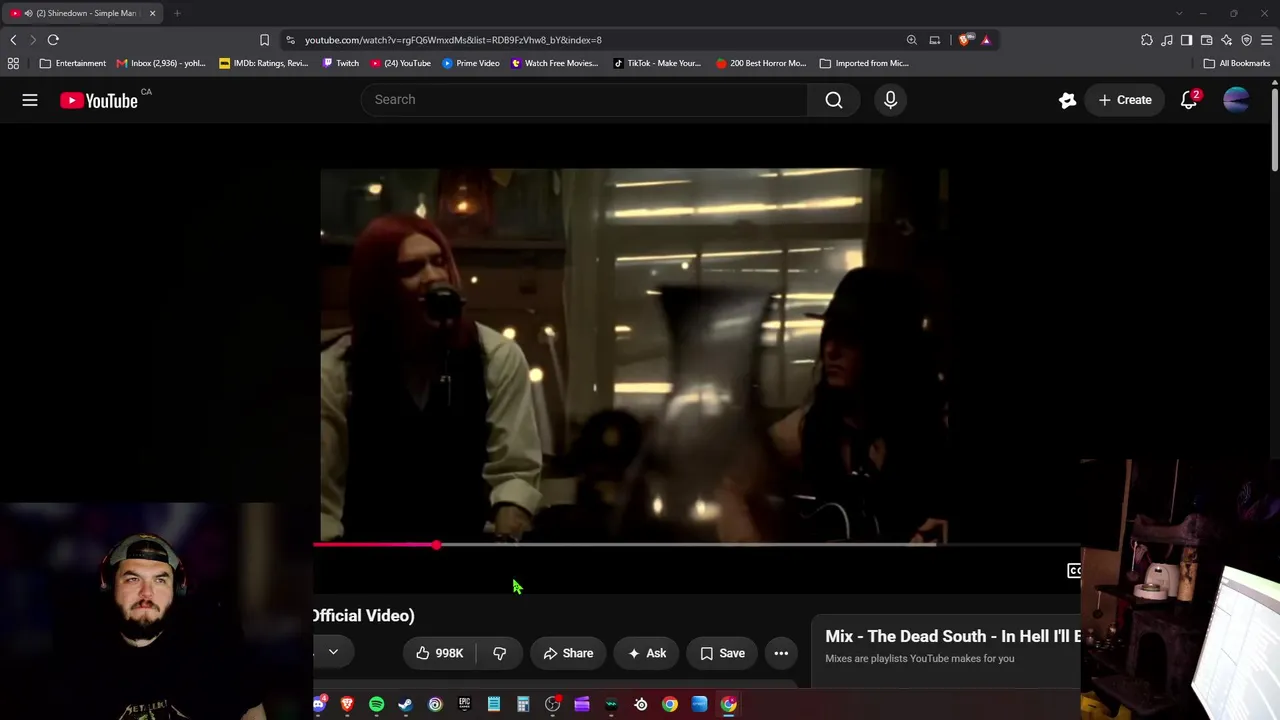Screen dimensions: 1280x720
Task: Toggle the browser sidebar panel
Action: coord(1187,40)
